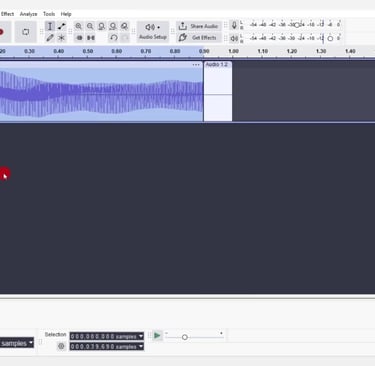Click the playback meter speaker icon
375x366 pixels.
[x=234, y=38]
